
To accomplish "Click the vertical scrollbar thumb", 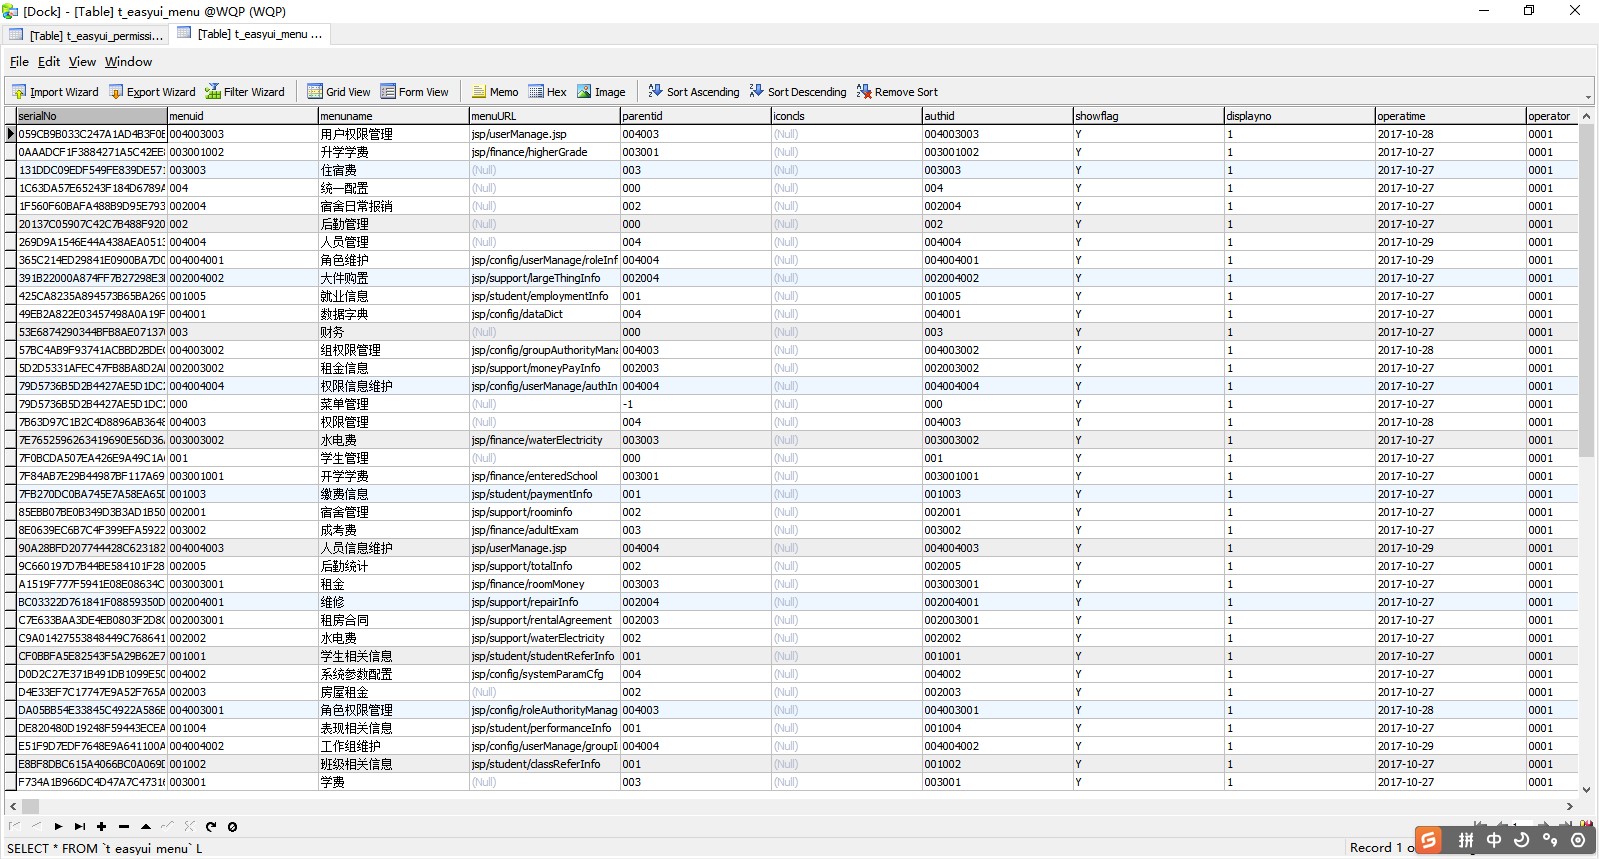I will [x=1587, y=290].
